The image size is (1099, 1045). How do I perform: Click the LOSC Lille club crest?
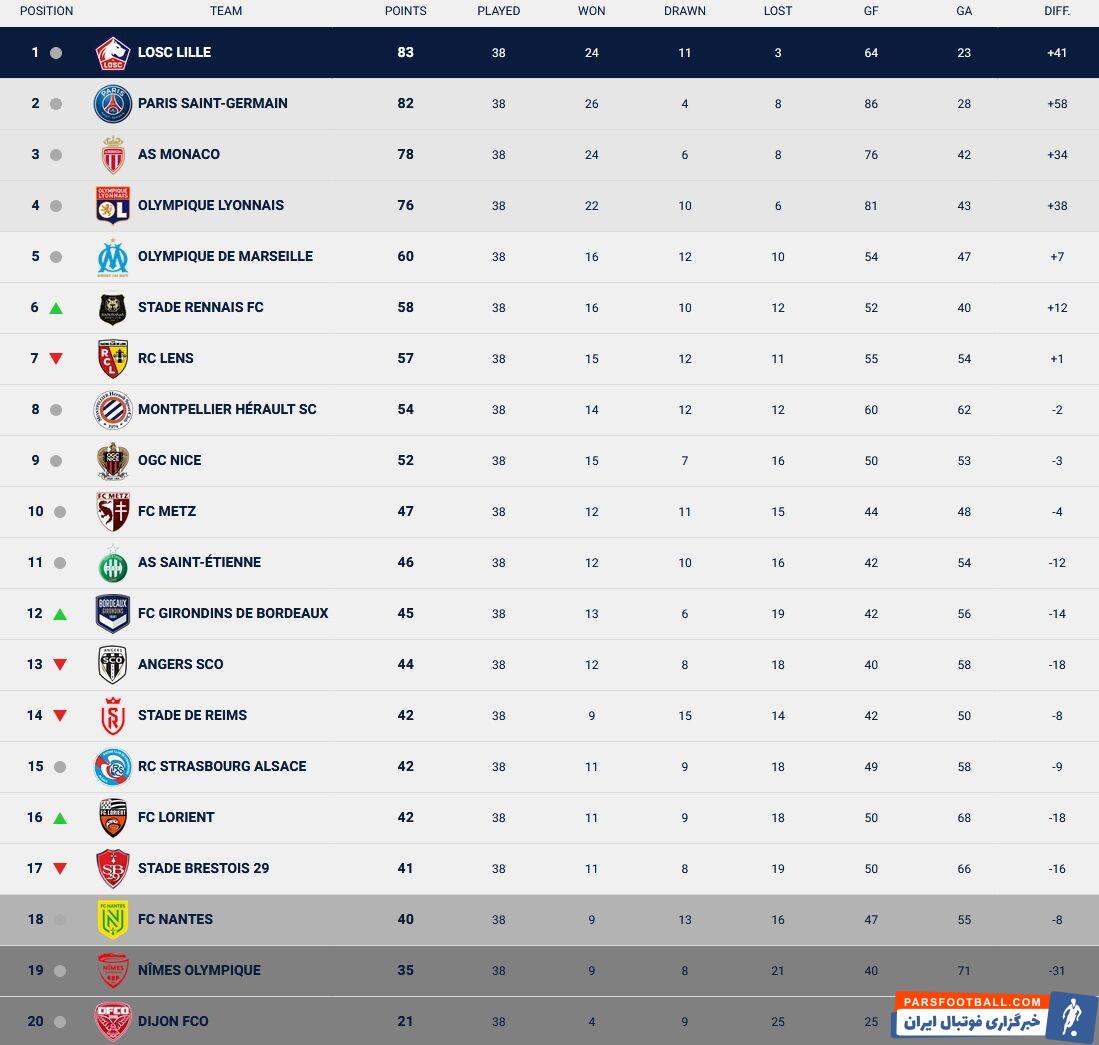113,53
